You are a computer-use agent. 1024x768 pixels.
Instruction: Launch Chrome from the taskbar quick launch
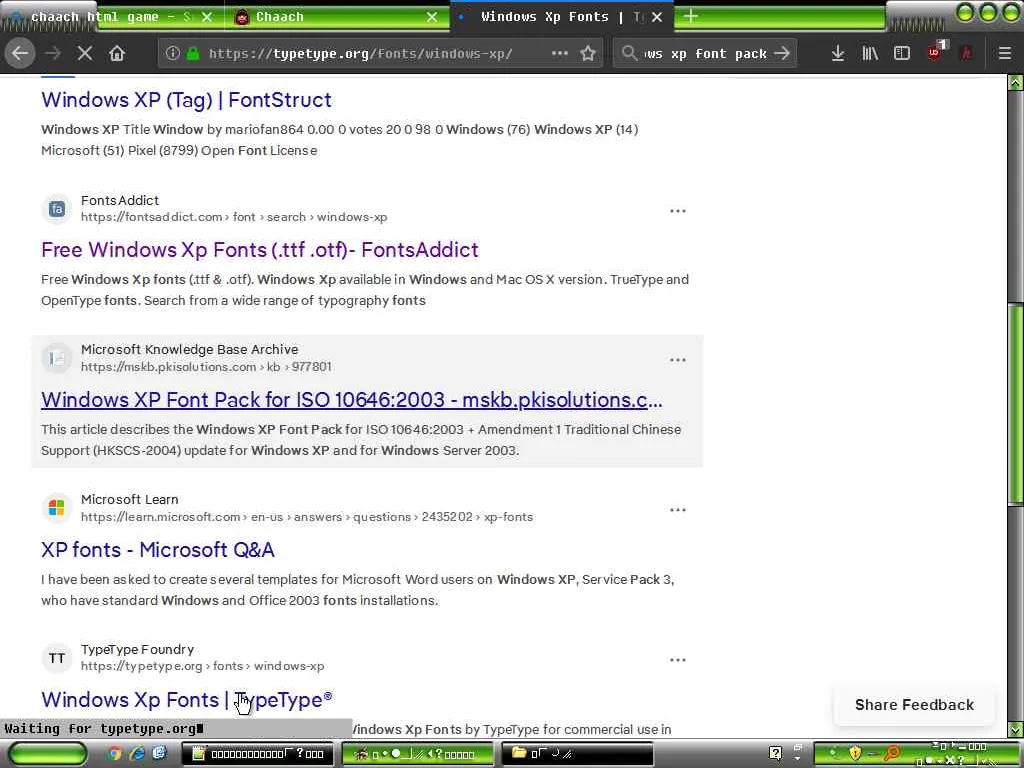(115, 753)
